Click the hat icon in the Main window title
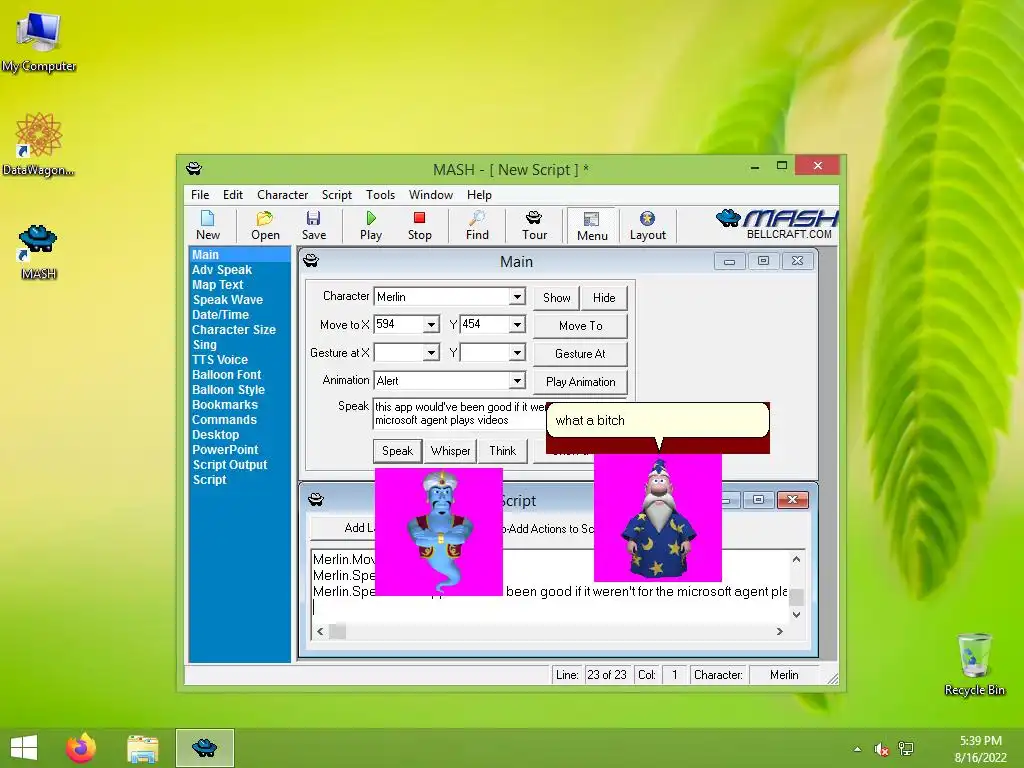Image resolution: width=1024 pixels, height=768 pixels. click(x=311, y=261)
